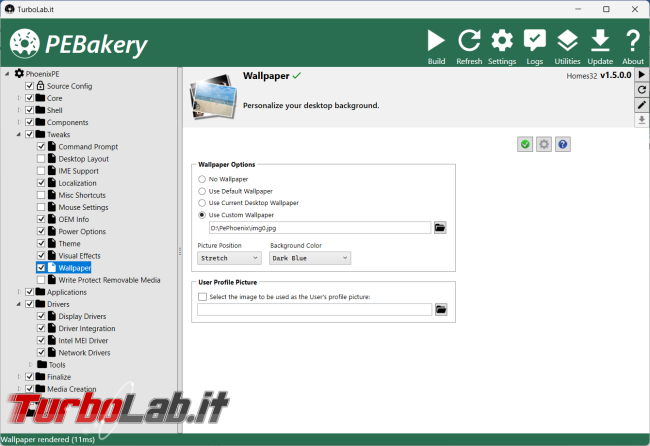Open the blue help question button
650x446 pixels.
click(563, 144)
